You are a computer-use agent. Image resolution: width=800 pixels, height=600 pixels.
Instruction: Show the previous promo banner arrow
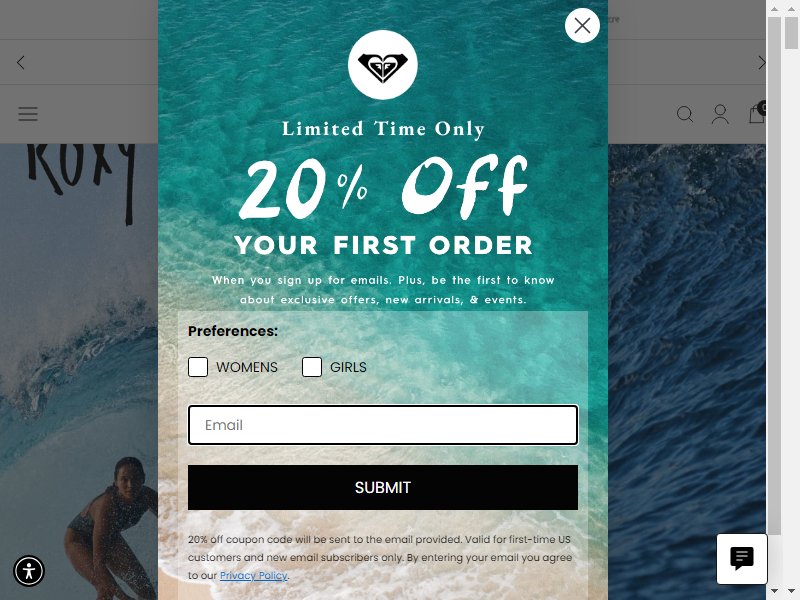tap(20, 63)
